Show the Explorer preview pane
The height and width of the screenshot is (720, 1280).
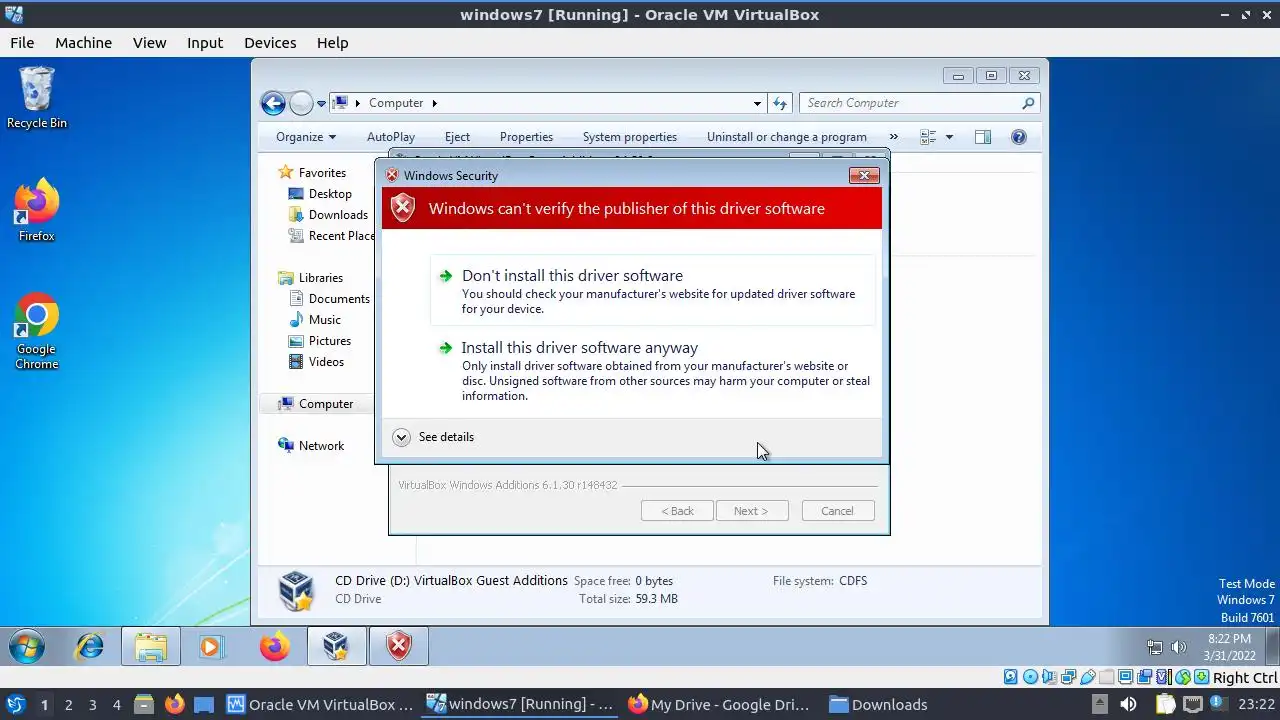click(983, 137)
